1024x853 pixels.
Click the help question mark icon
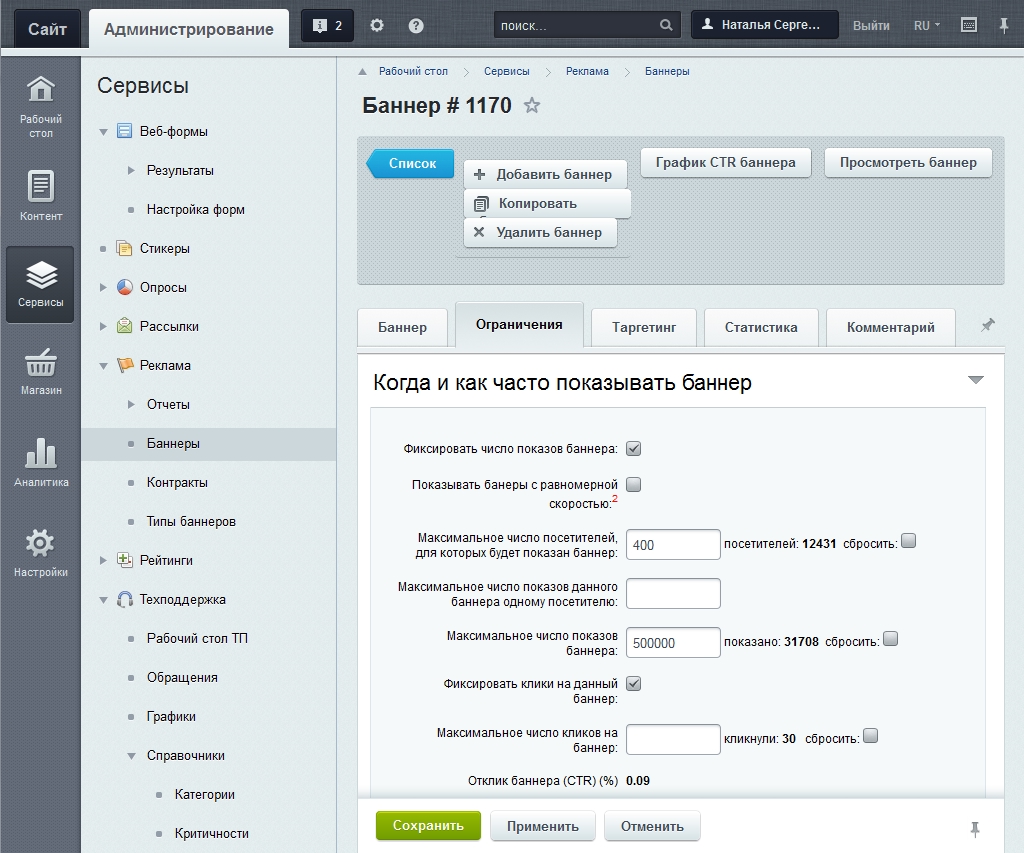point(416,26)
